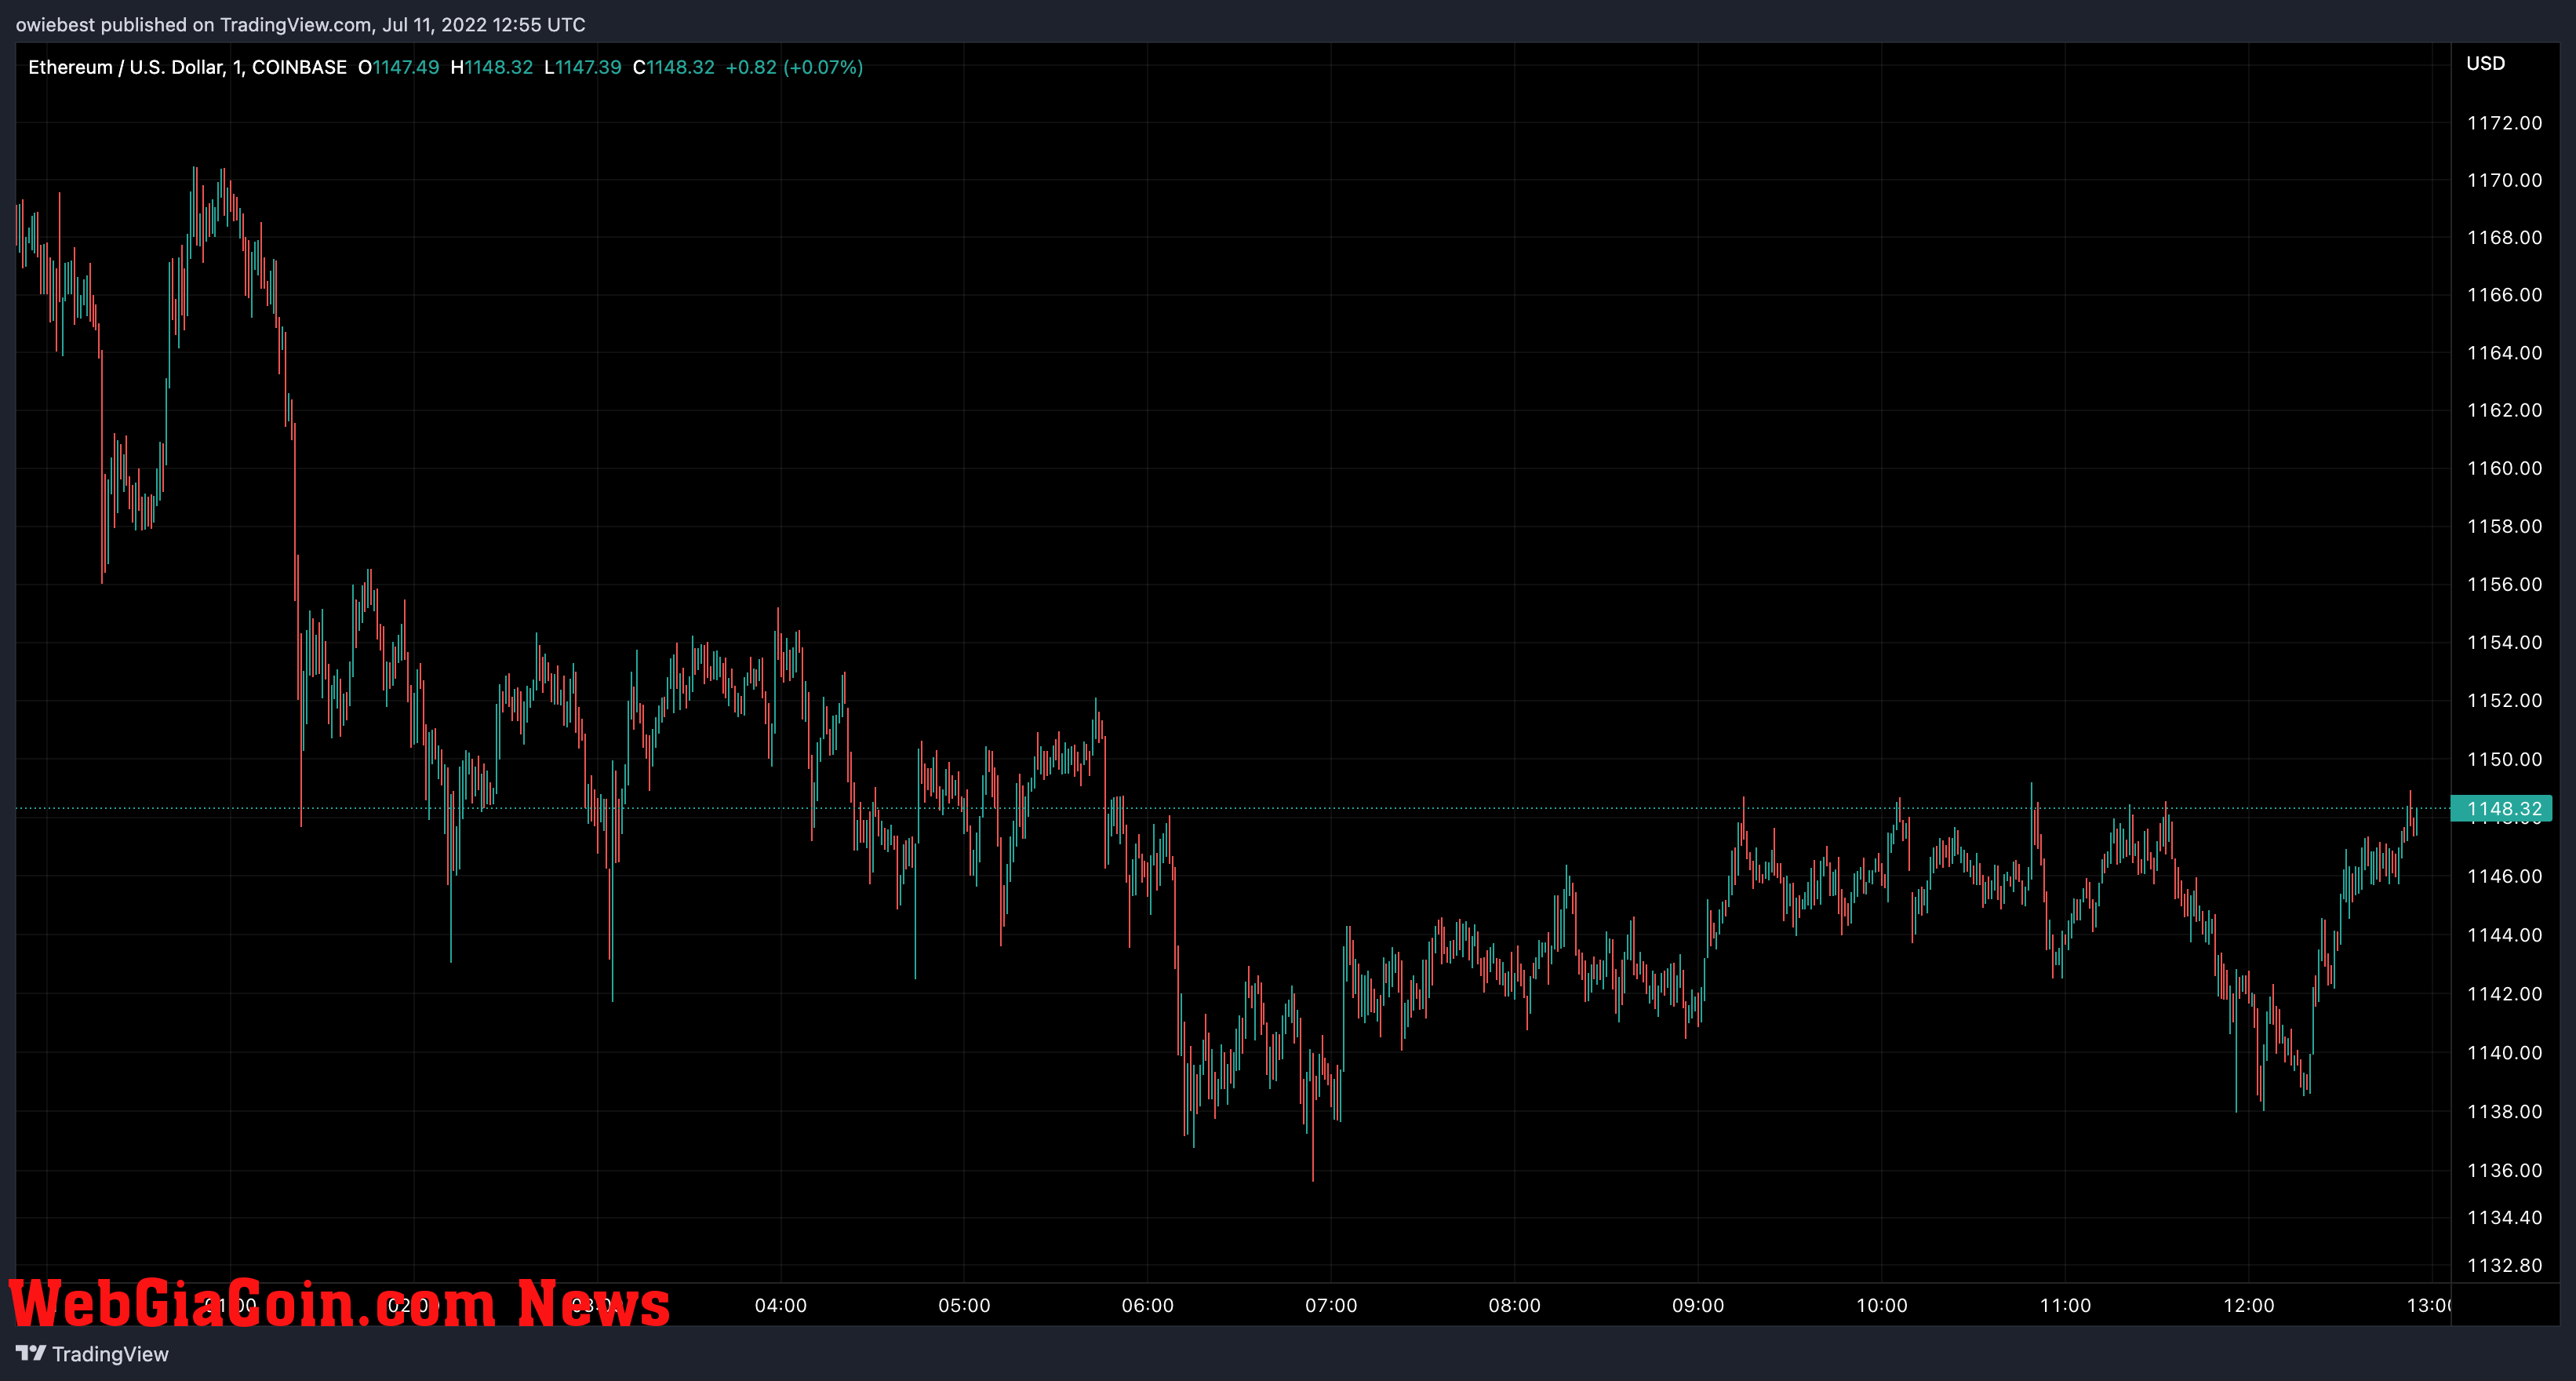Click the 1150.00 price axis label
Viewport: 2576px width, 1381px height.
coord(2504,759)
